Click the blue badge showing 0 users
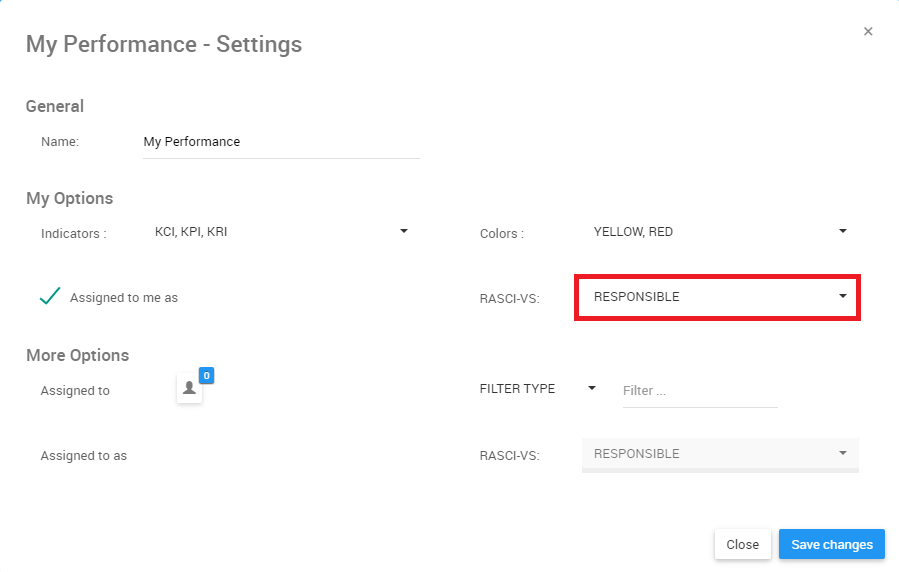The width and height of the screenshot is (899, 572). (x=206, y=376)
